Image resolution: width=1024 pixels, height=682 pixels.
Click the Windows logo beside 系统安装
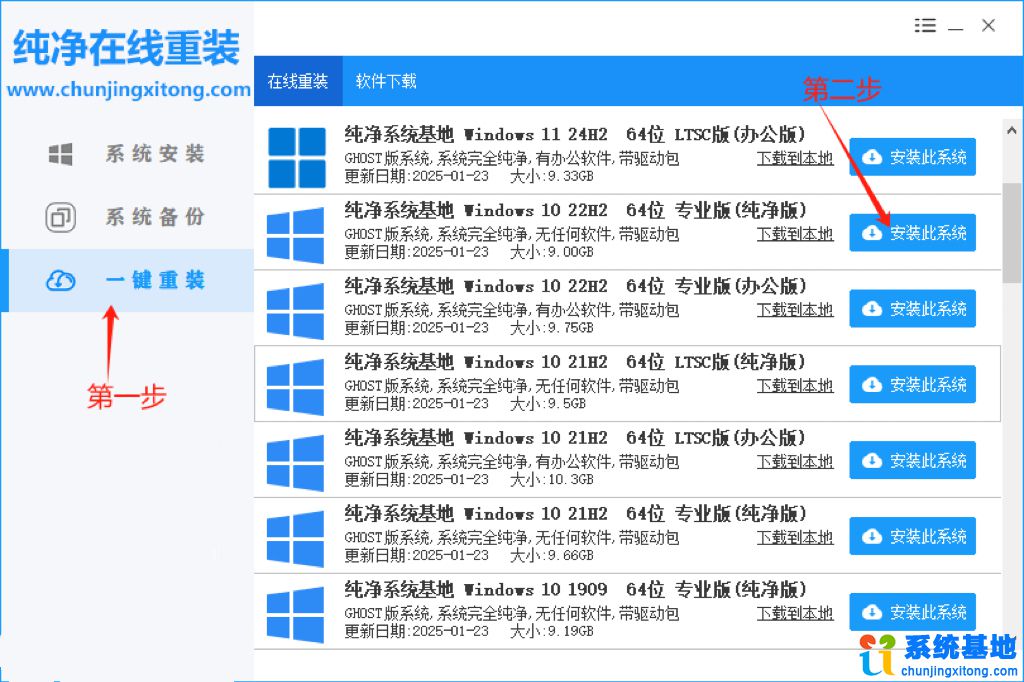tap(61, 154)
